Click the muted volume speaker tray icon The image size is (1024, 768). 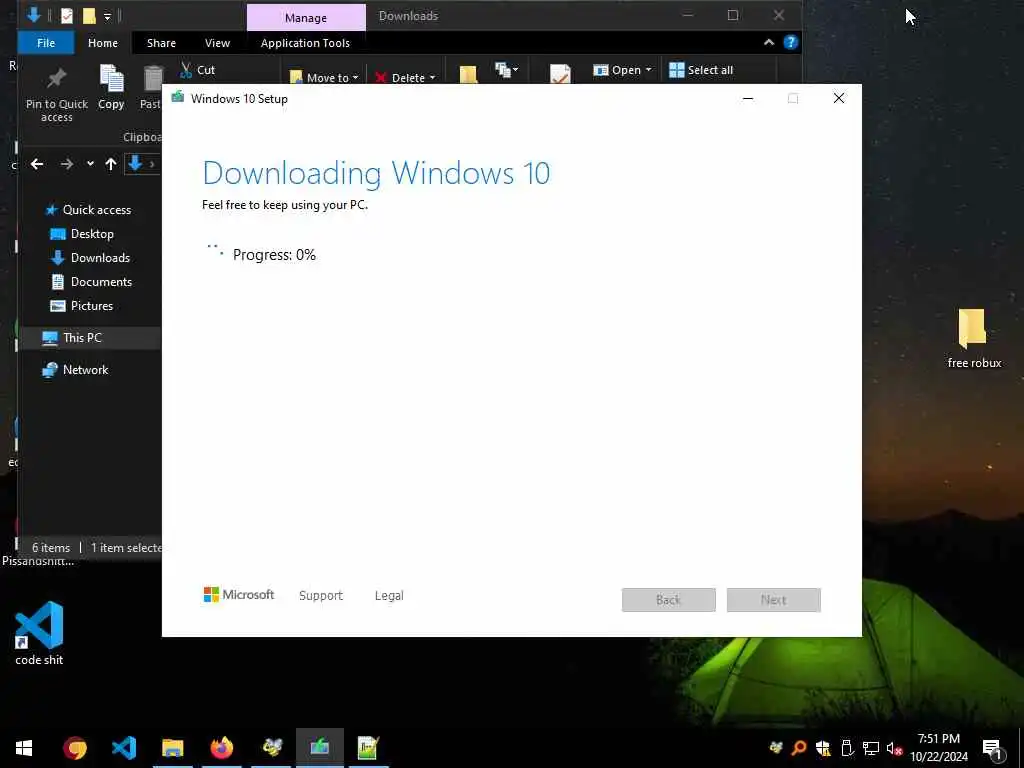pos(893,748)
